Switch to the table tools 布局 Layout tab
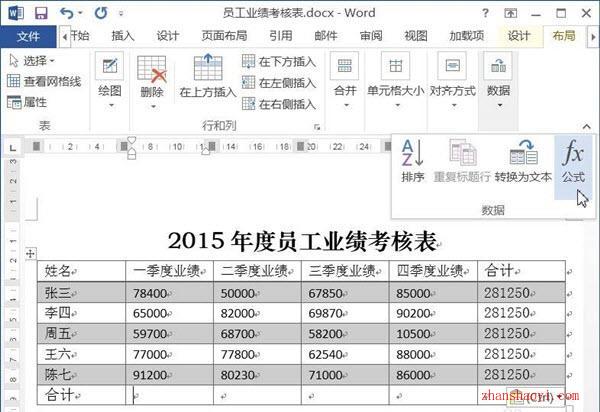The image size is (600, 412). point(564,36)
